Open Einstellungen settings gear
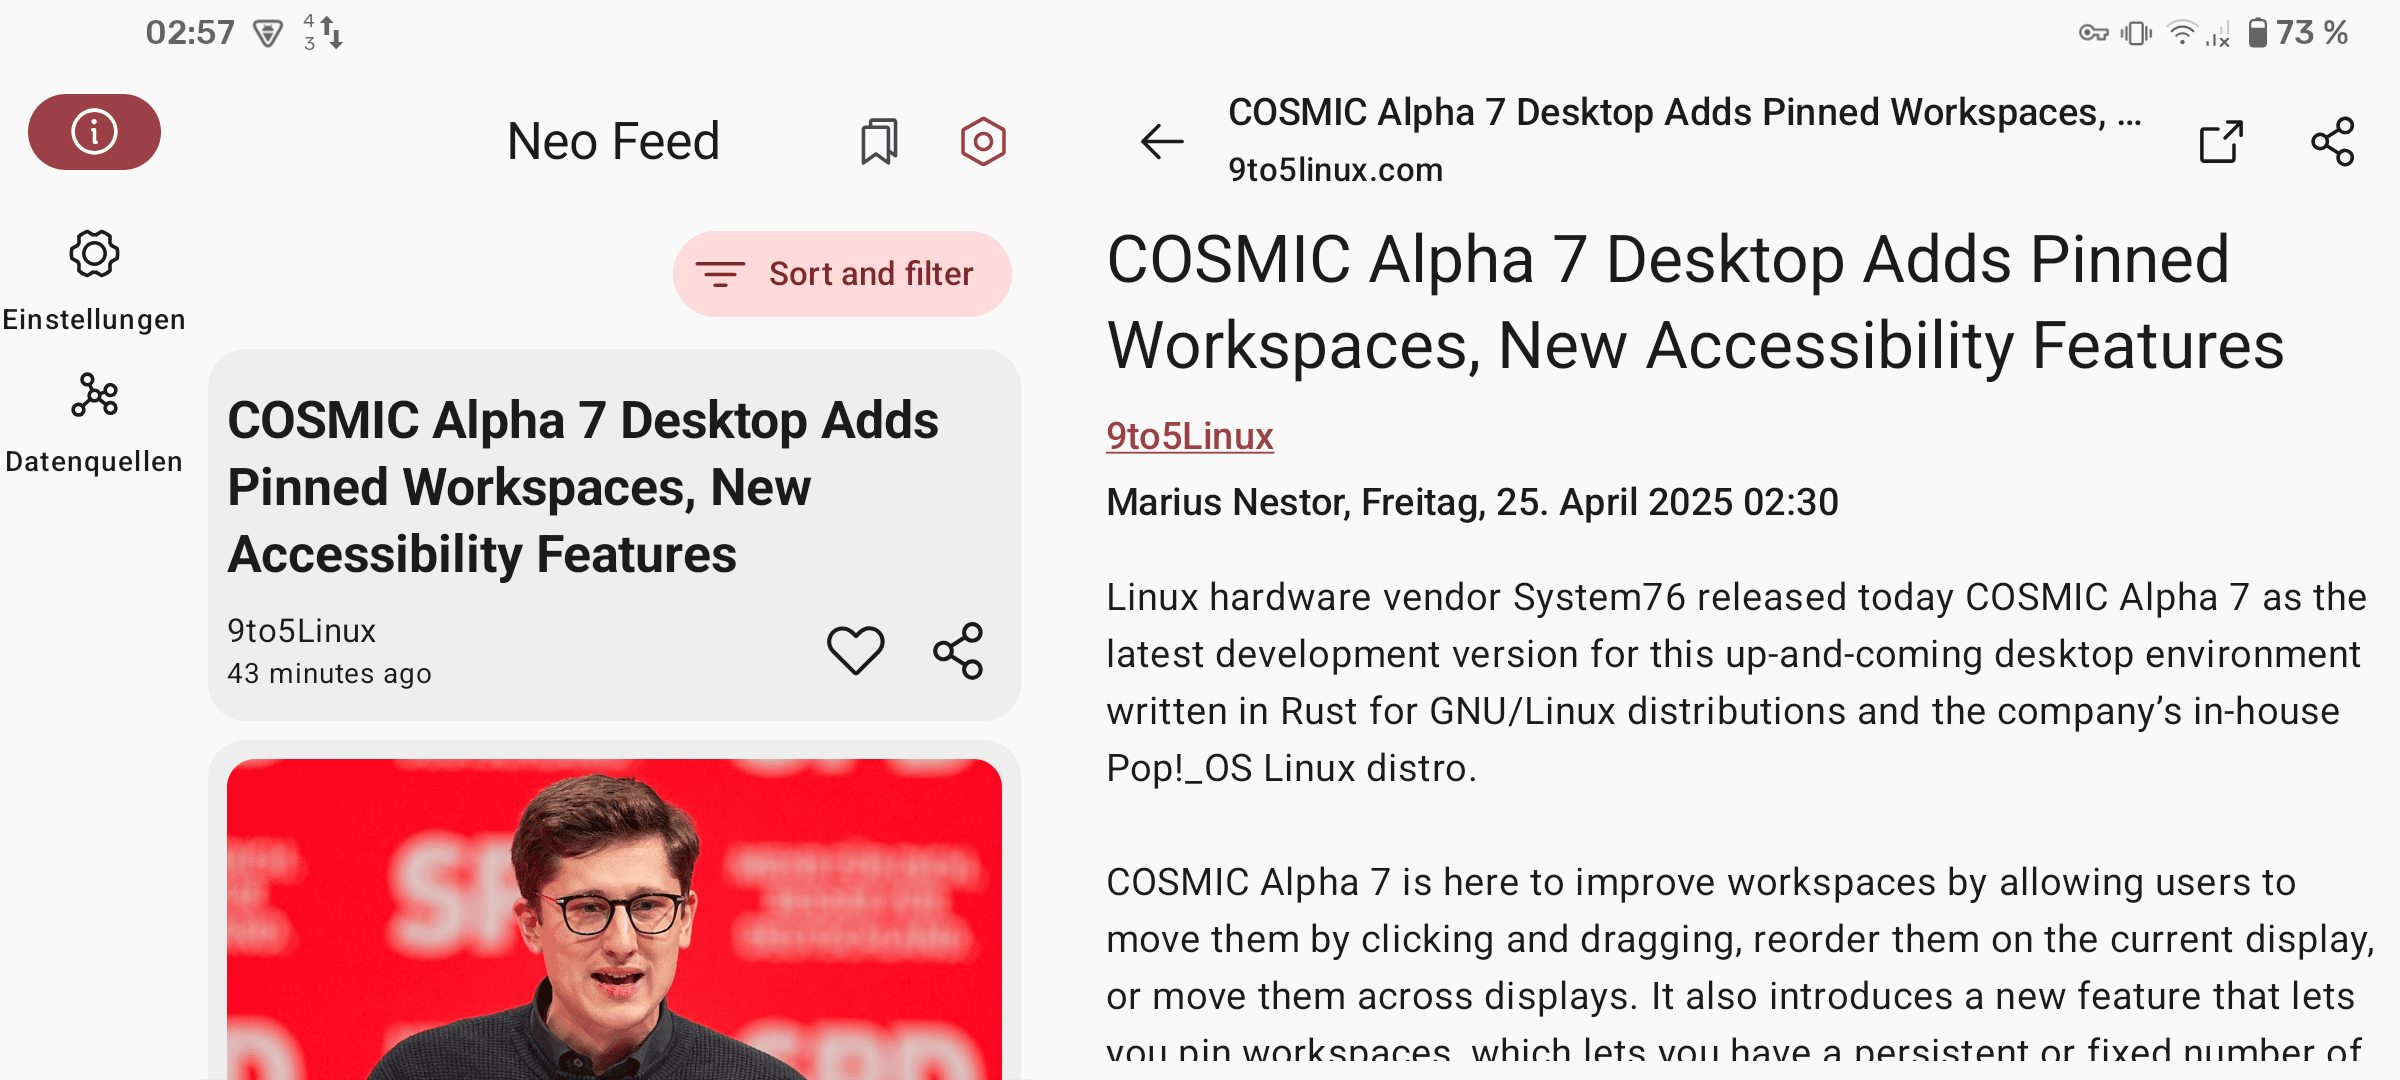 (x=94, y=254)
